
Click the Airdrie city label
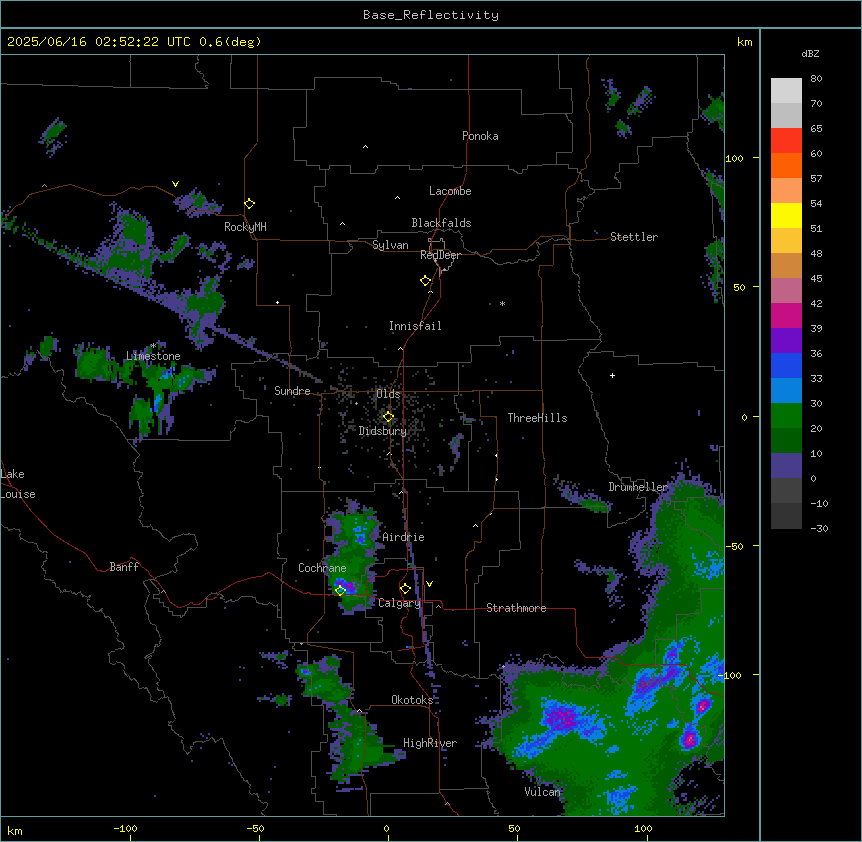point(404,537)
